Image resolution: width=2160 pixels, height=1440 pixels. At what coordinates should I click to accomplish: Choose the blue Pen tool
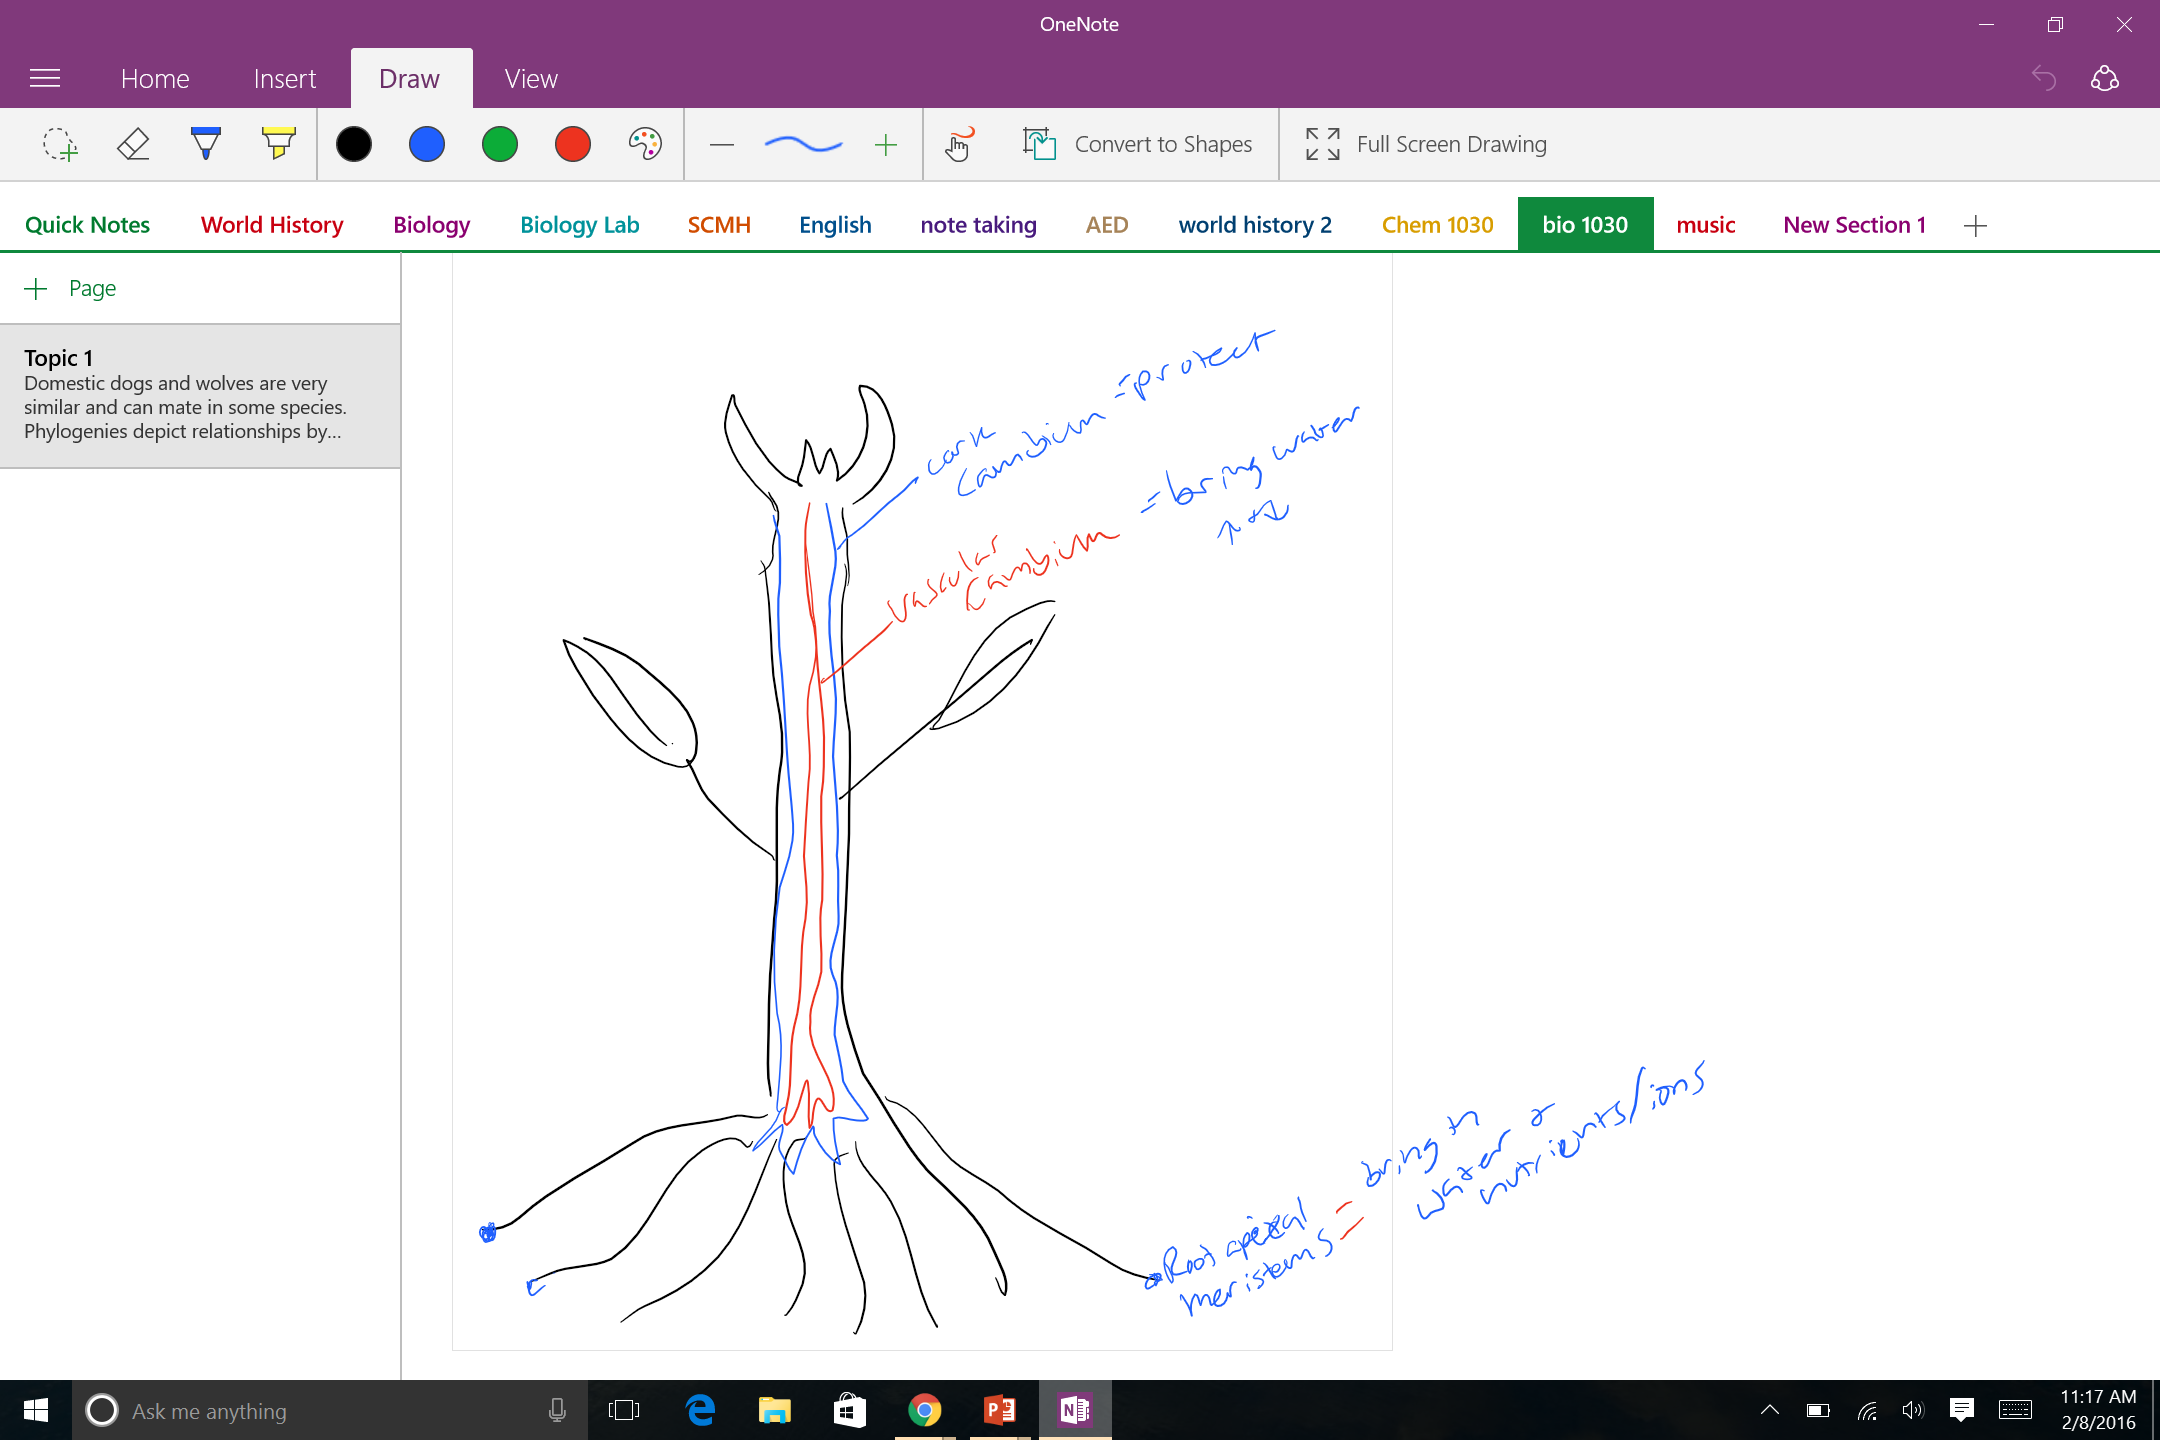[206, 144]
